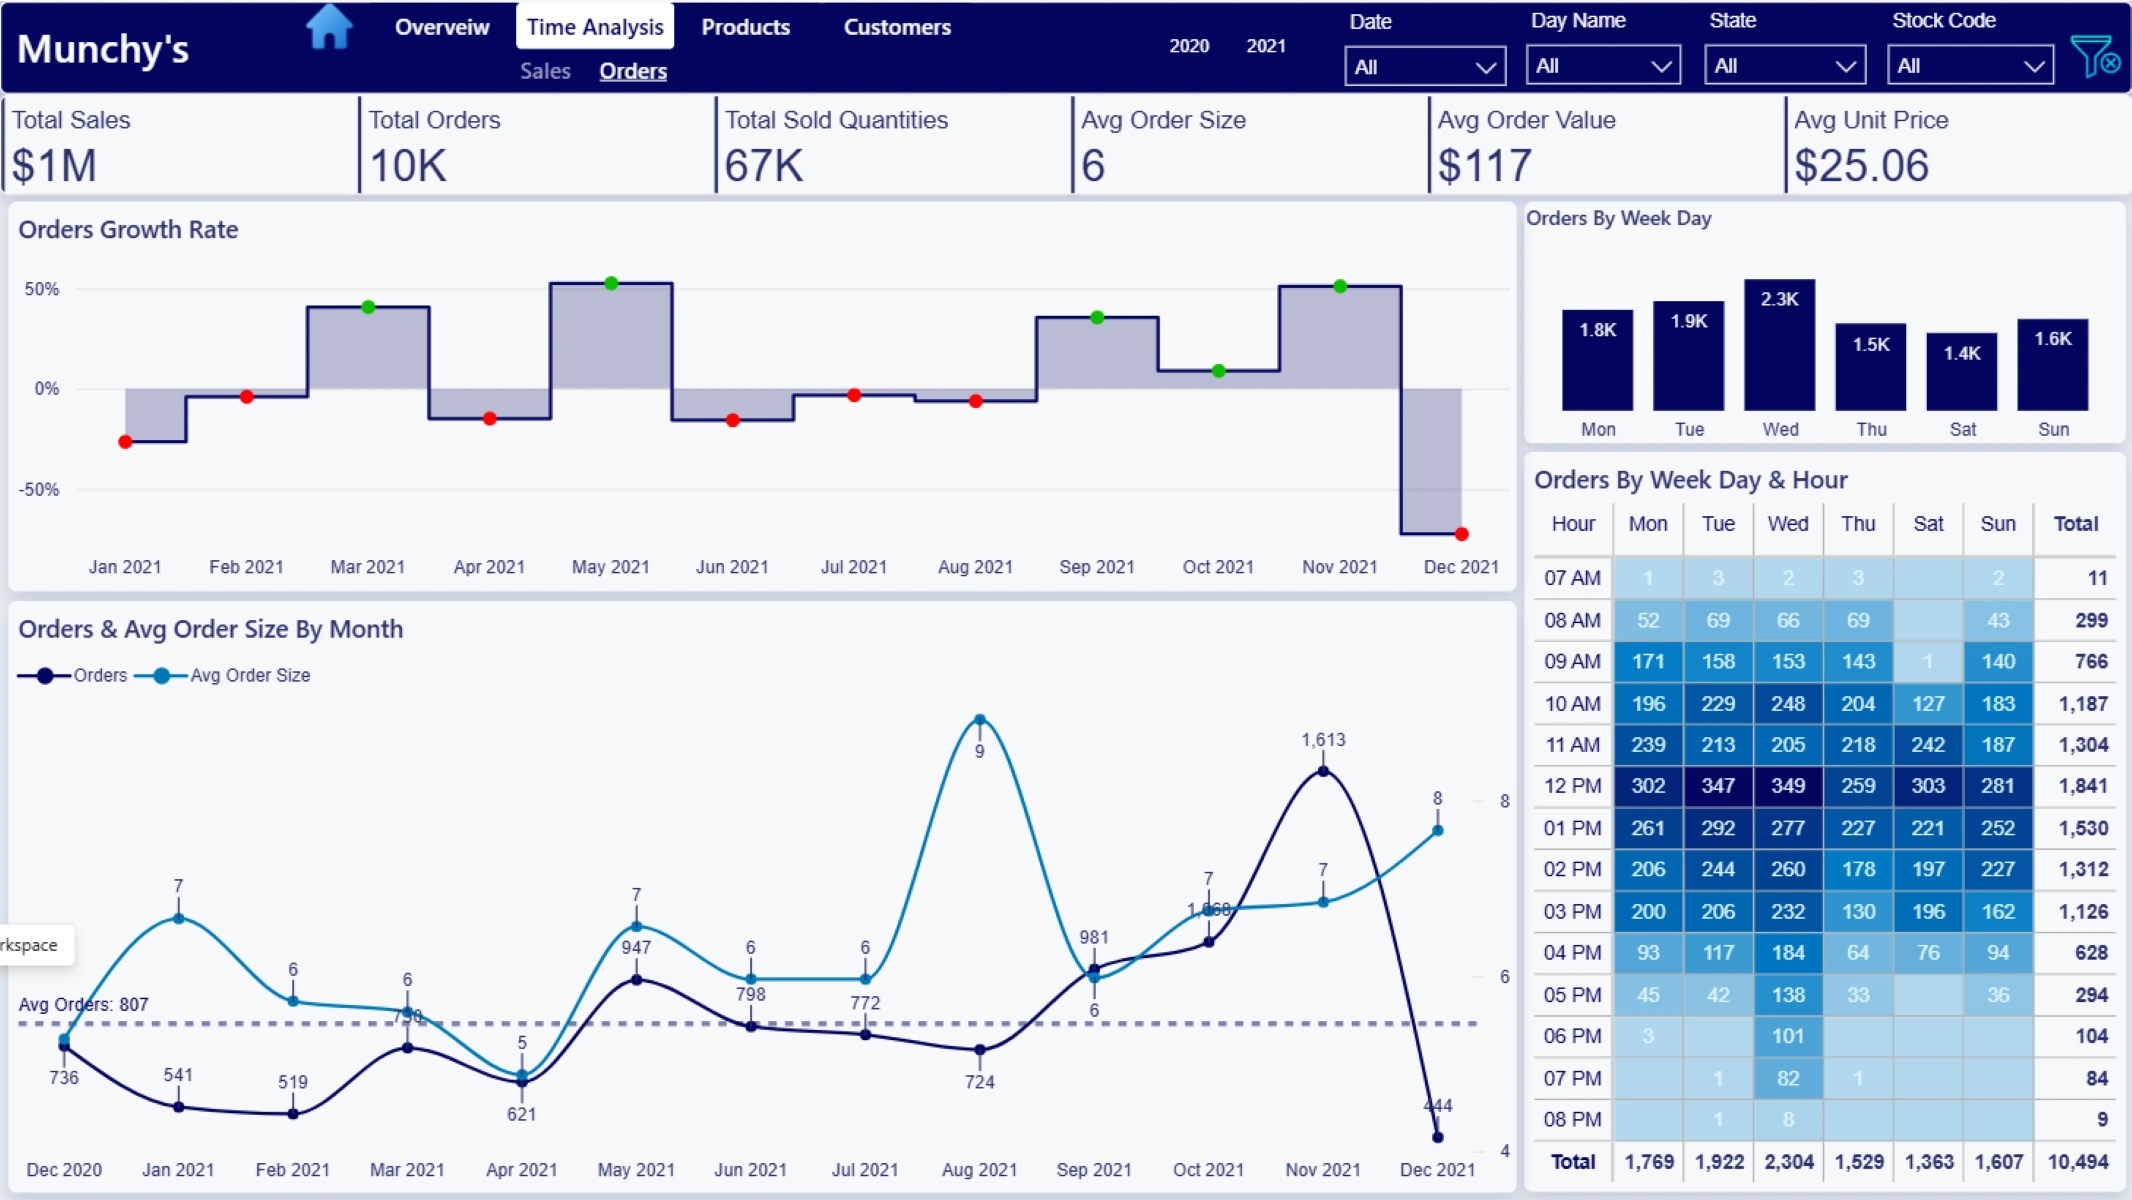The image size is (2132, 1200).
Task: Click the Orders sub-view link
Action: (633, 71)
